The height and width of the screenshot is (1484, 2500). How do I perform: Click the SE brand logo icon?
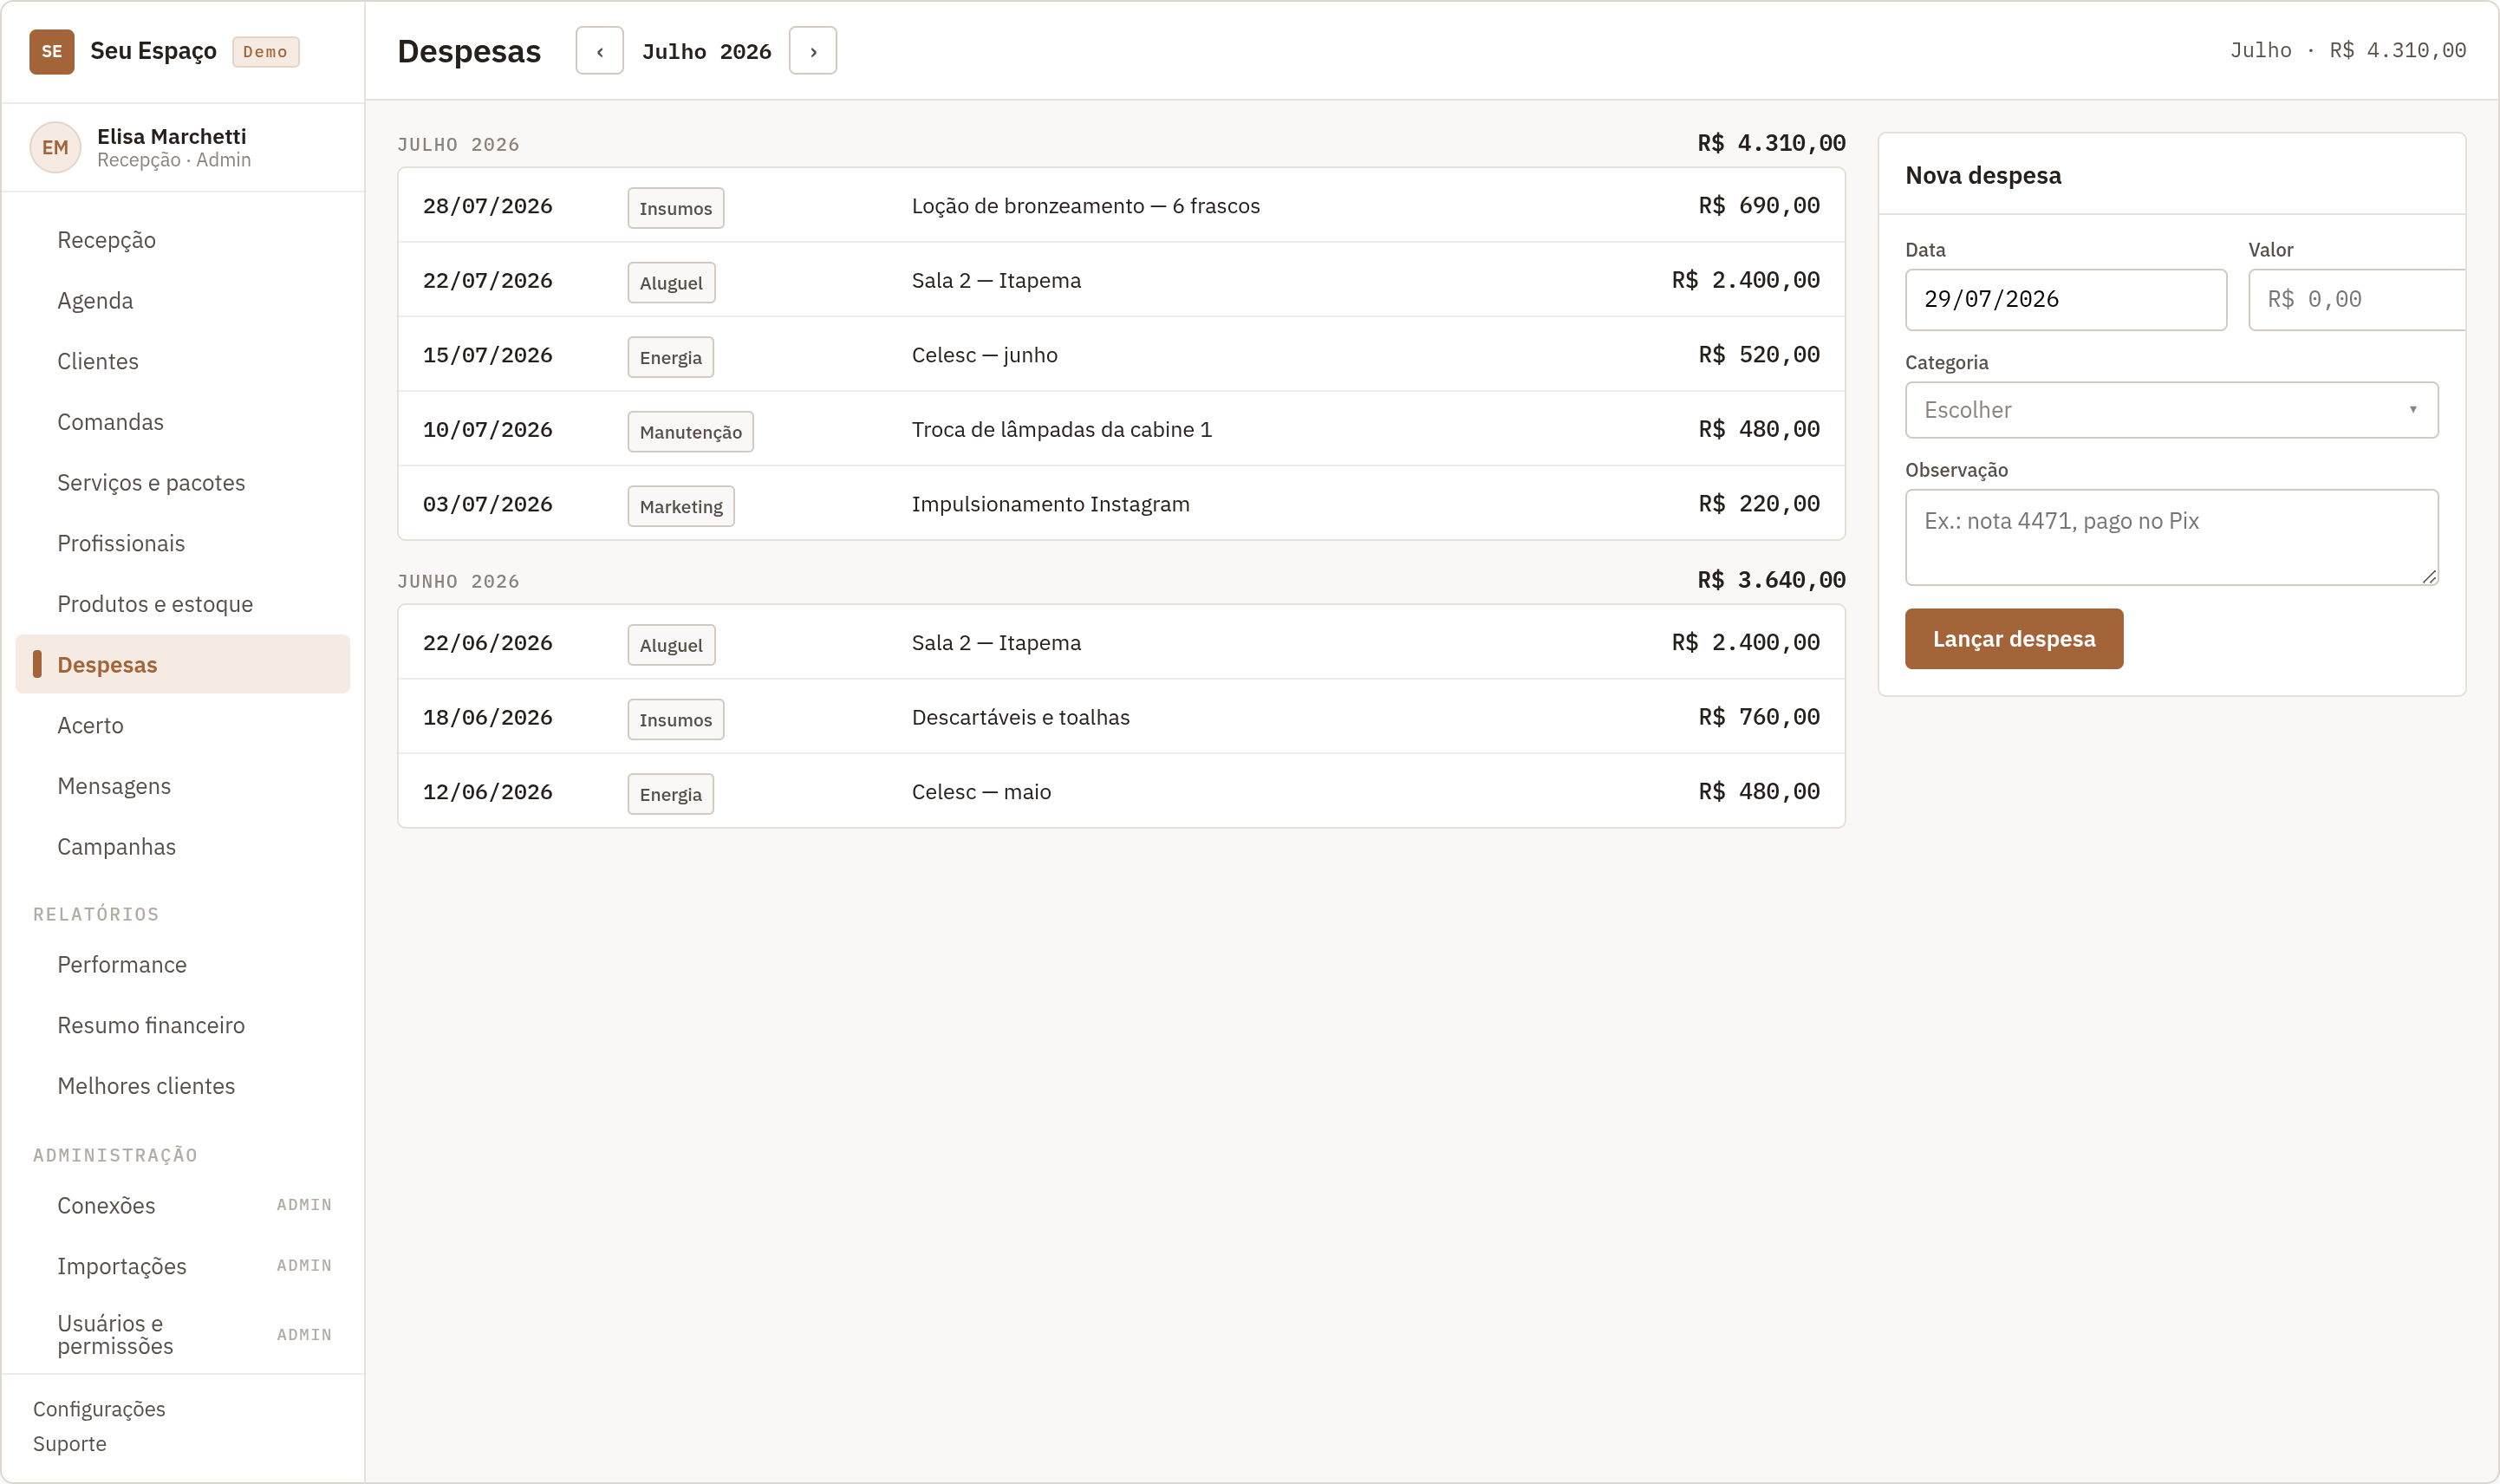pos(52,51)
